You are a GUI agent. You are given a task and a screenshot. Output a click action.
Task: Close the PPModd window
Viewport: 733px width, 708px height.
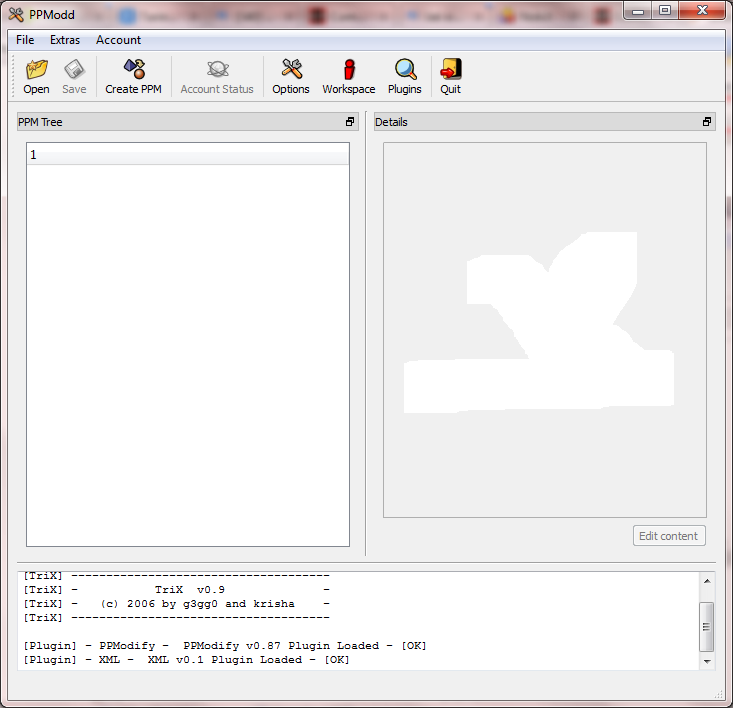click(x=702, y=11)
